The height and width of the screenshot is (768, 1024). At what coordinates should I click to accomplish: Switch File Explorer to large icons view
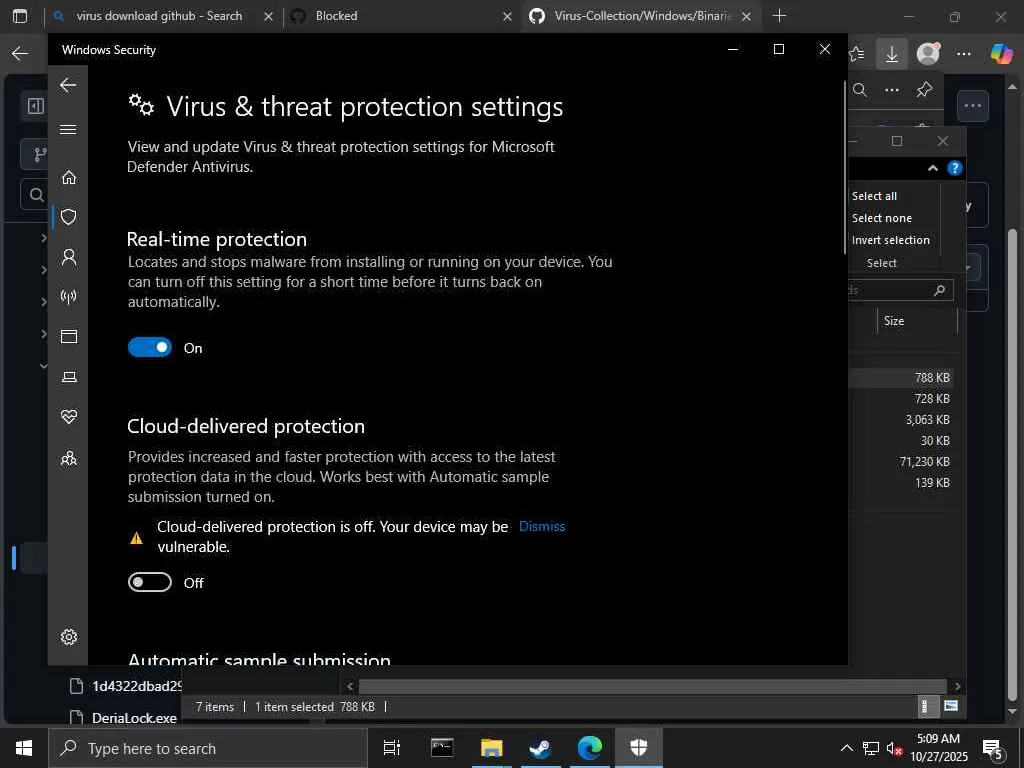click(x=951, y=706)
